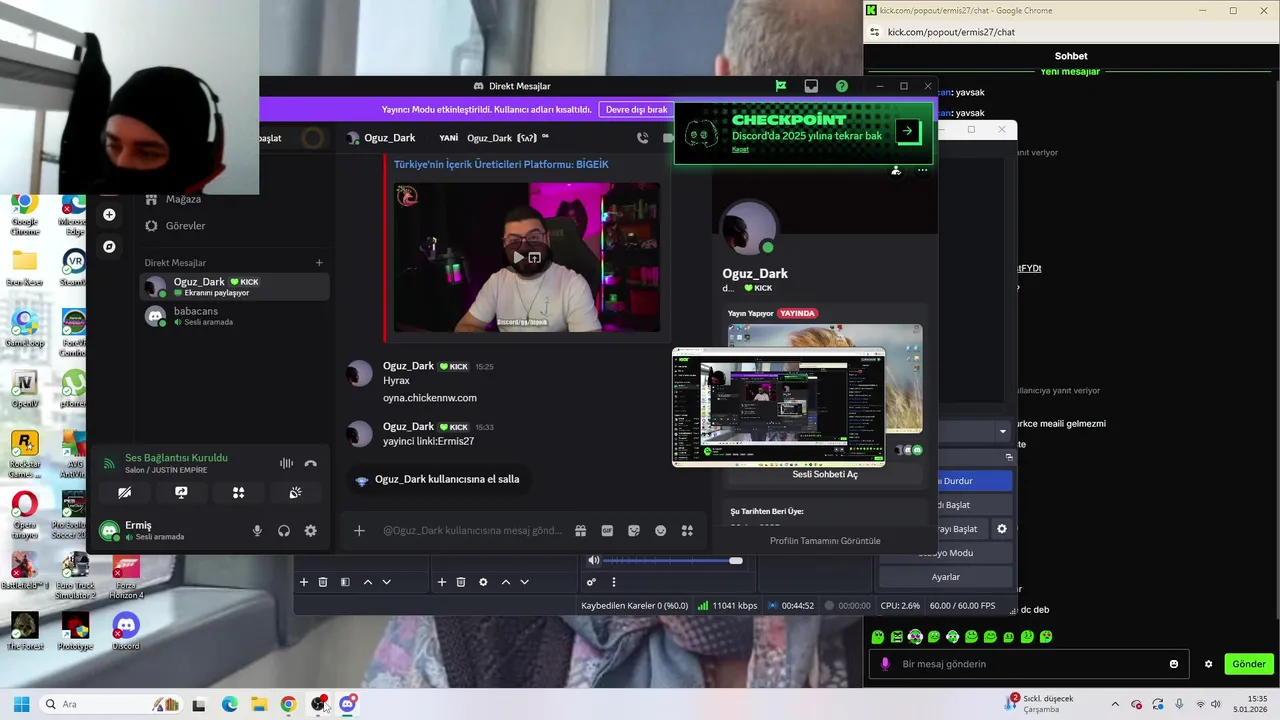Image resolution: width=1280 pixels, height=720 pixels.
Task: Send Kick chat message with Gönder
Action: pos(1248,664)
